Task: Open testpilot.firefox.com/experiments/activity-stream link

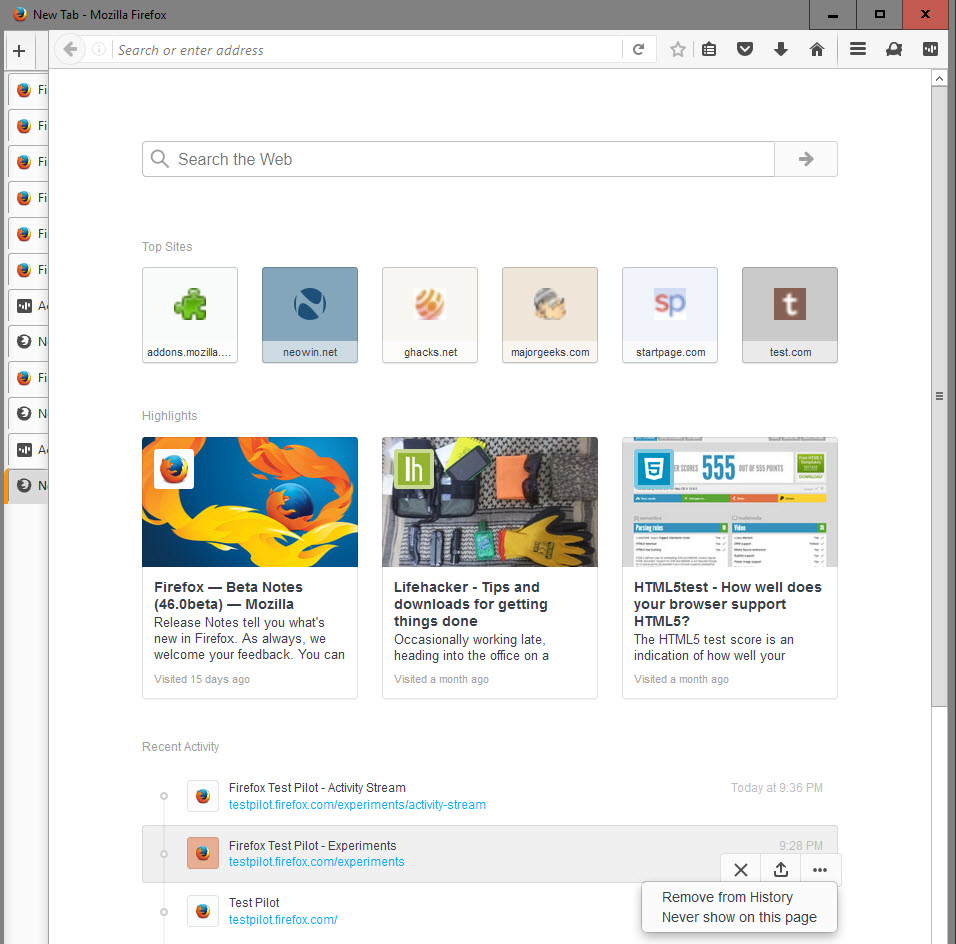Action: coord(357,804)
